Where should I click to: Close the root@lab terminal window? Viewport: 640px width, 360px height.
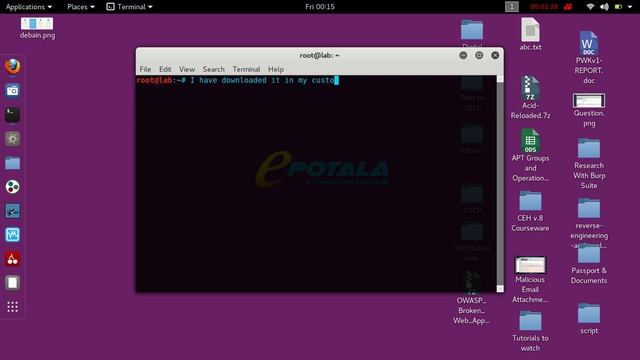click(495, 55)
